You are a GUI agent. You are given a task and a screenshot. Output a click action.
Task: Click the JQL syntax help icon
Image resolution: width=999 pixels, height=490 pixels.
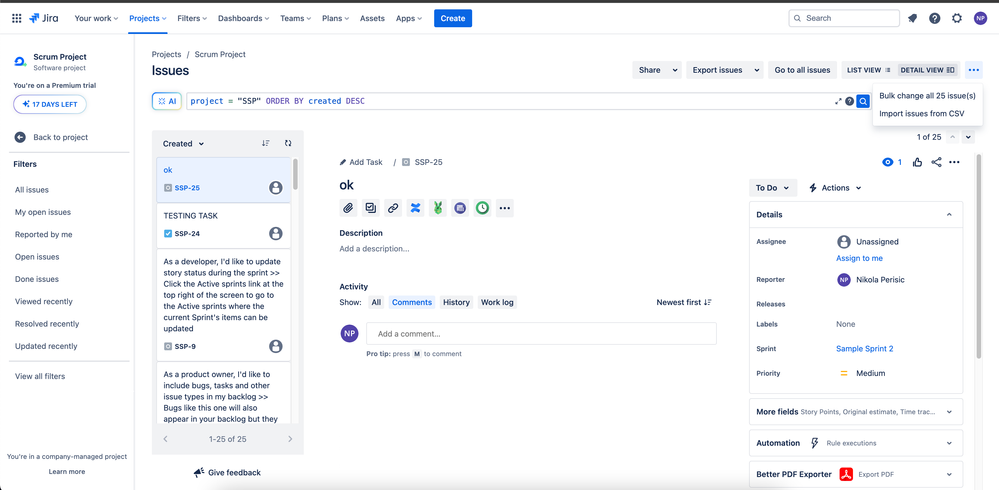pyautogui.click(x=849, y=101)
